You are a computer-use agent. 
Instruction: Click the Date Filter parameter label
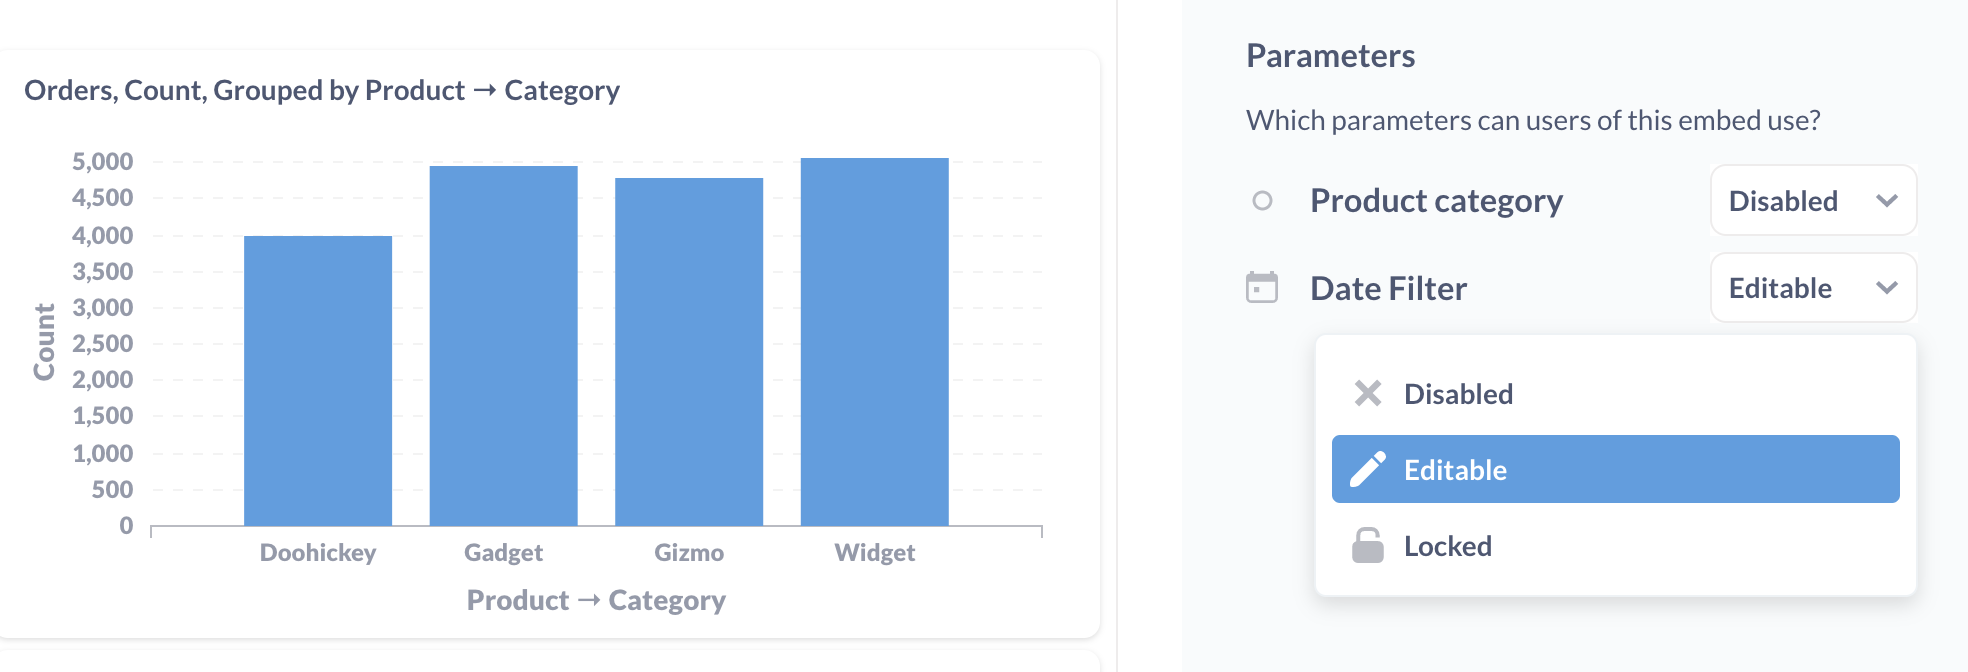(1388, 288)
